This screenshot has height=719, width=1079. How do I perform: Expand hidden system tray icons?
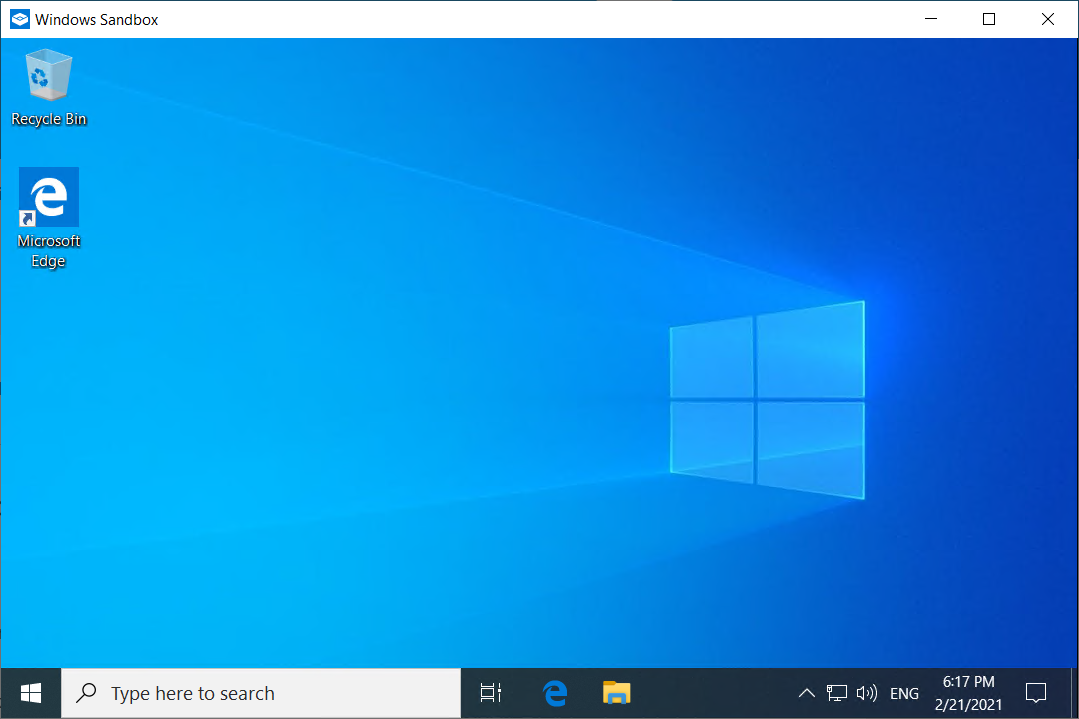[x=806, y=692]
